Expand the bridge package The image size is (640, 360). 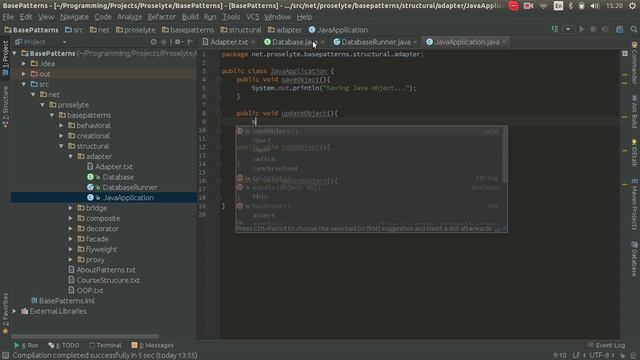point(71,208)
